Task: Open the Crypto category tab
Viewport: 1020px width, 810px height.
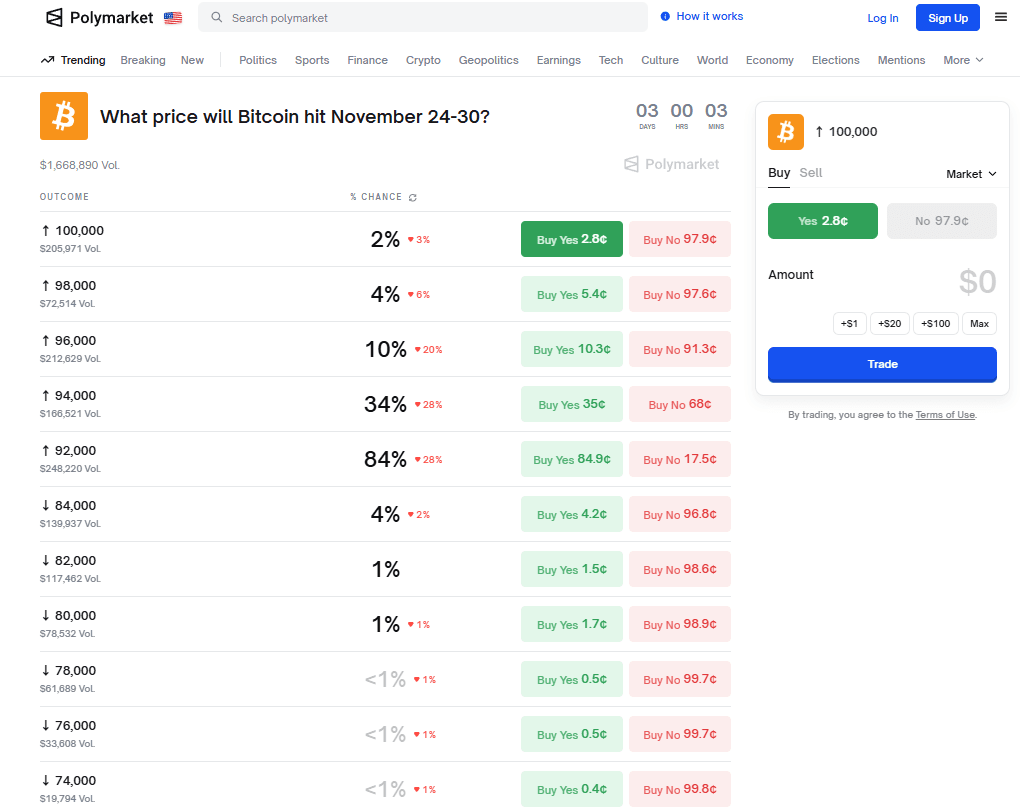Action: (423, 60)
